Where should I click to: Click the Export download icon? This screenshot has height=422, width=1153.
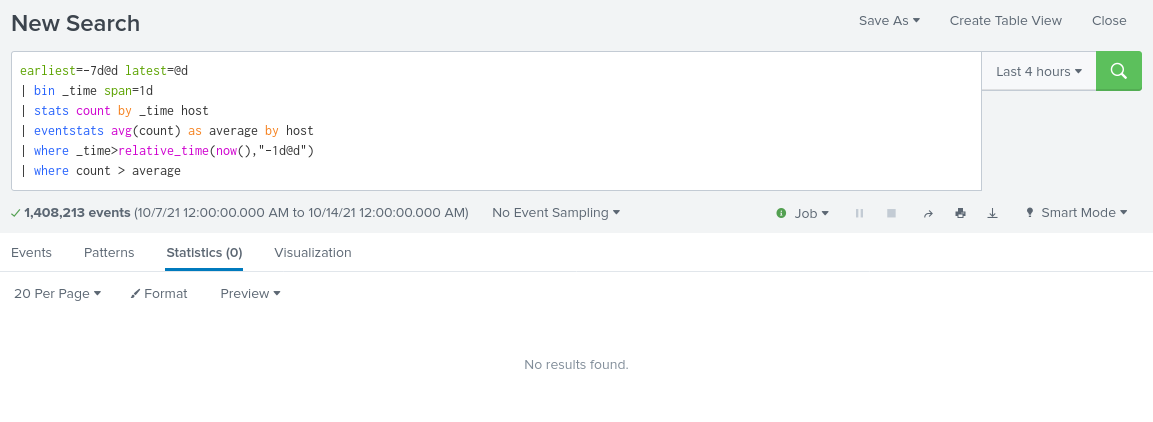pos(992,213)
